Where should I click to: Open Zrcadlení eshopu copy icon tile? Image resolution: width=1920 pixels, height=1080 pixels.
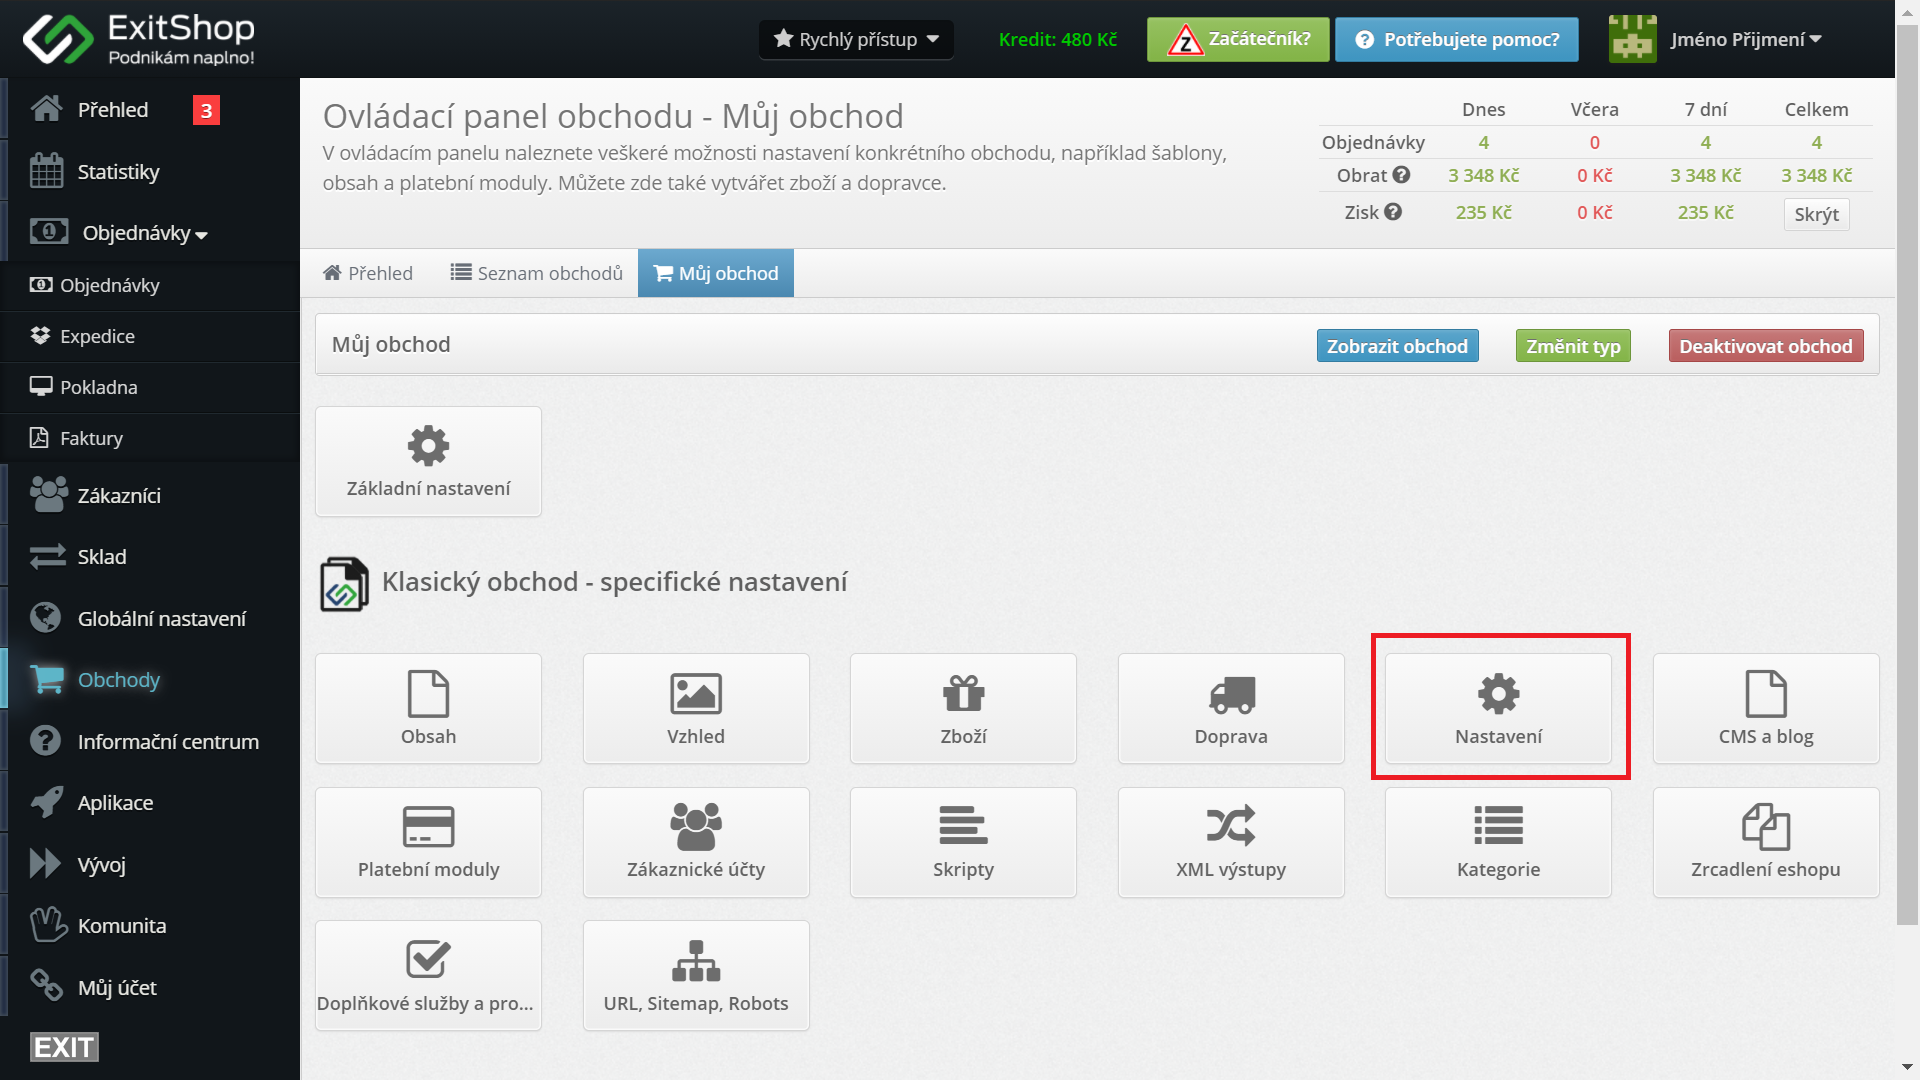click(1765, 842)
